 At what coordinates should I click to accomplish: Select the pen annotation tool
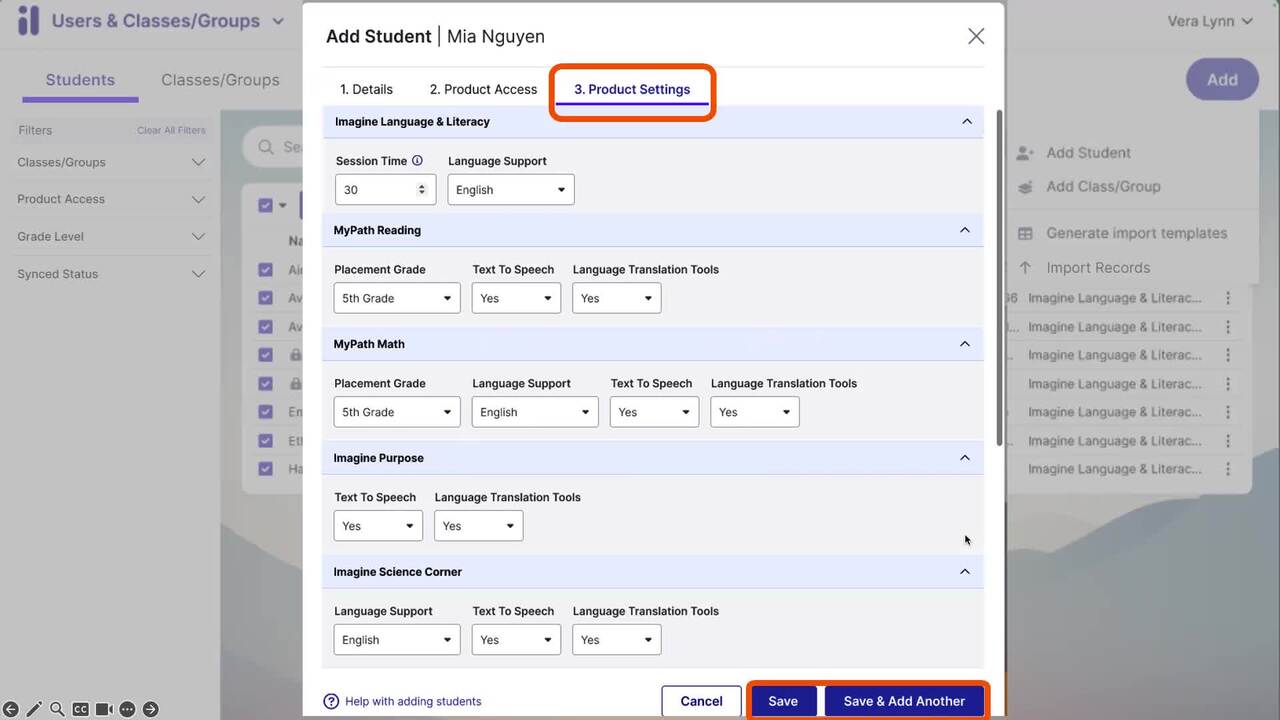coord(34,709)
